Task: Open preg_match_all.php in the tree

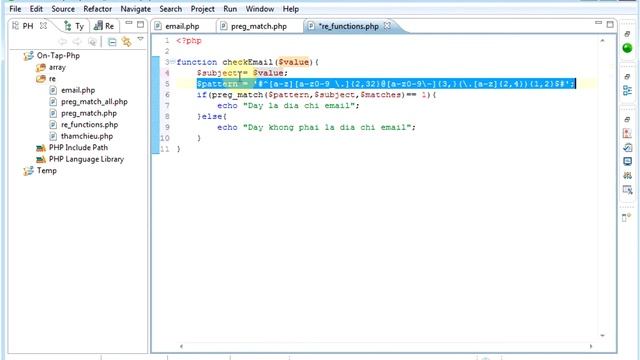Action: [94, 102]
